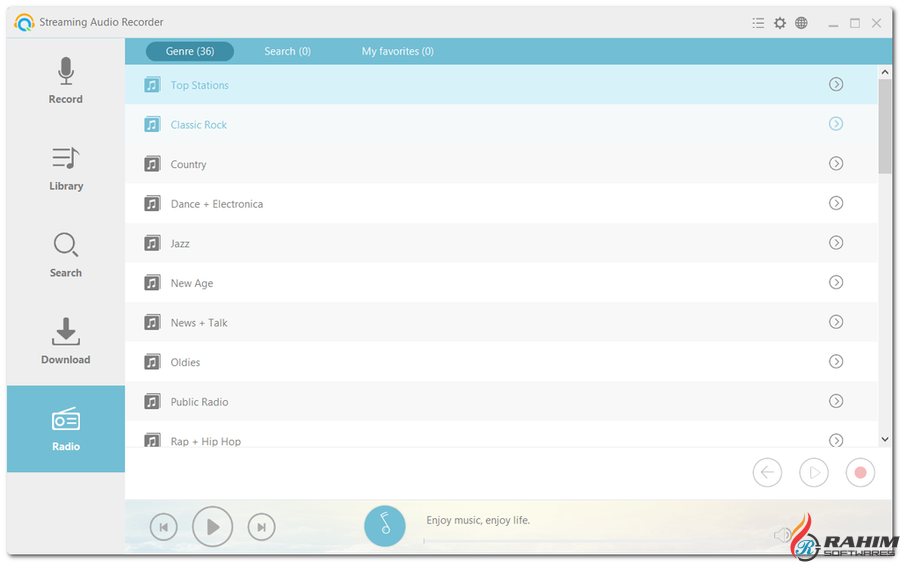Expand Top Stations with its arrow

pos(836,84)
